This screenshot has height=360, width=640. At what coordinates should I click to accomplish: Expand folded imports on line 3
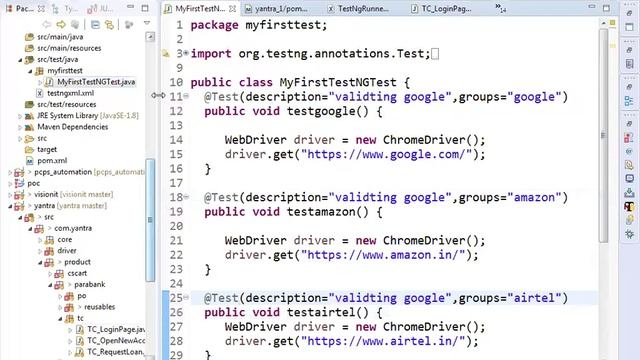[x=186, y=53]
